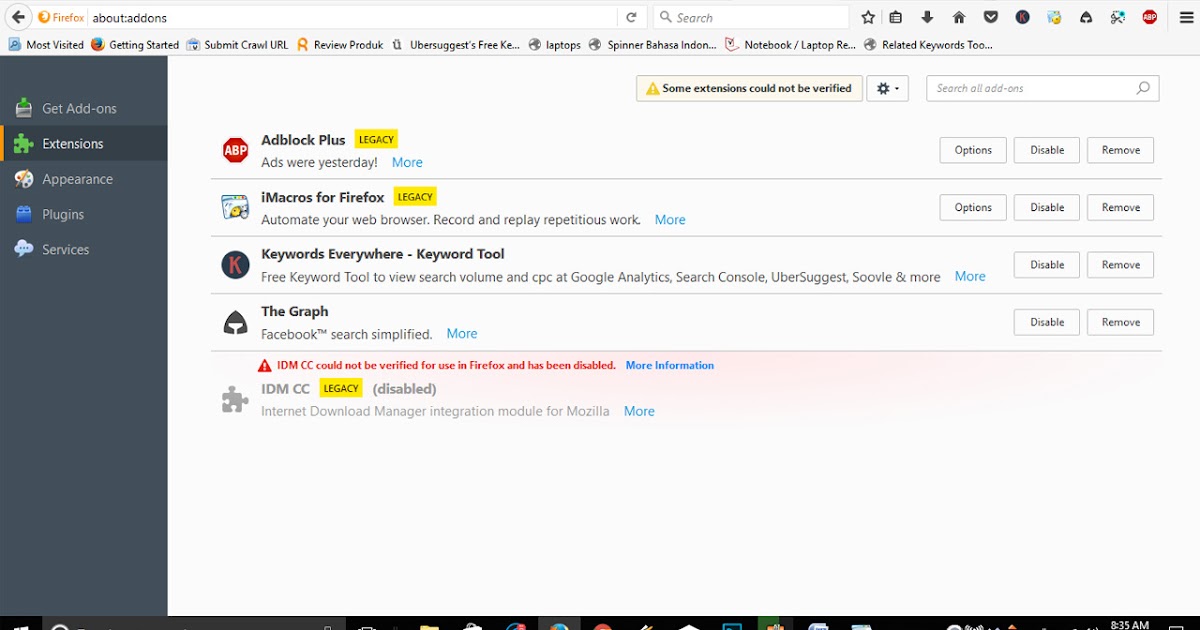Click the IDM CC puzzle piece icon
Screen dimensions: 1200x630
click(x=235, y=399)
